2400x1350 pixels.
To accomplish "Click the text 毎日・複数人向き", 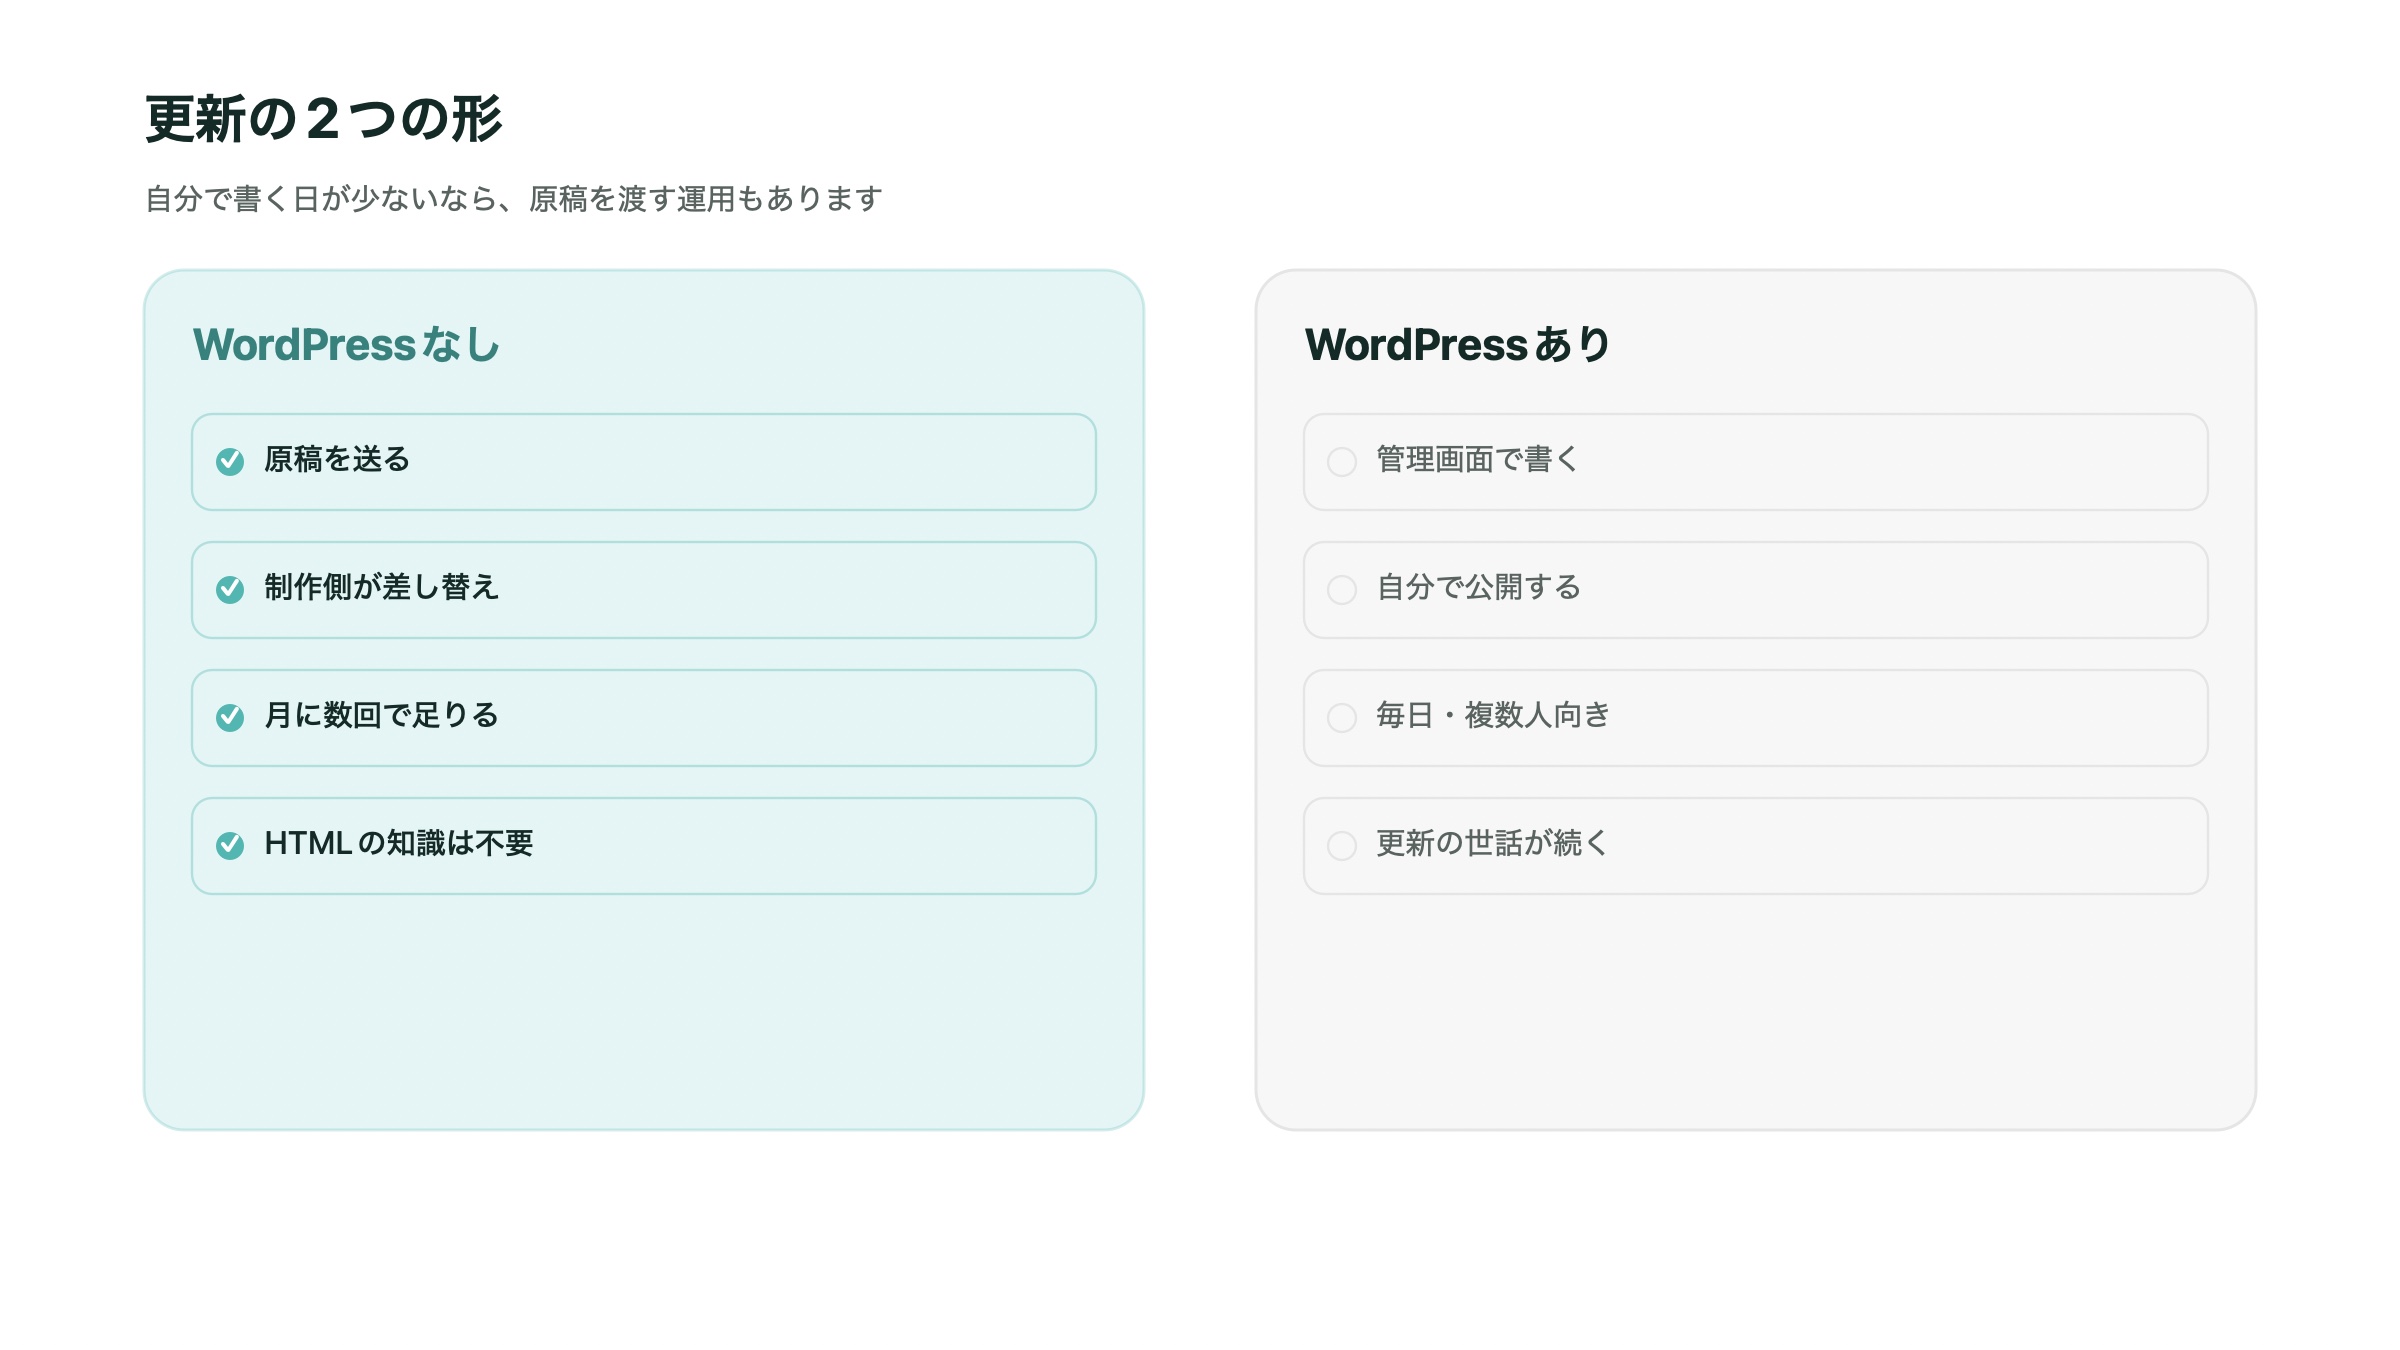I will [x=1493, y=715].
